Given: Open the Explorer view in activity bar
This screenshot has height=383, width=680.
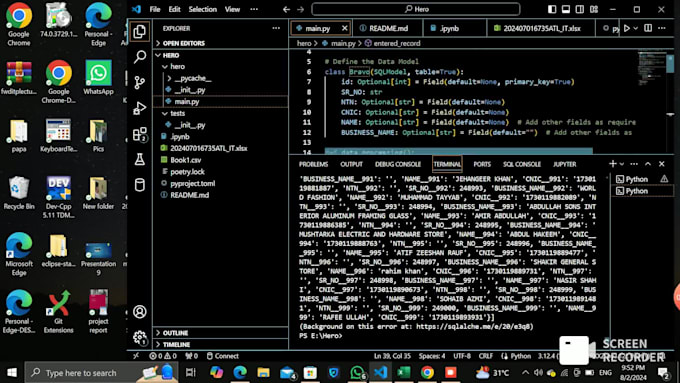Looking at the screenshot, I should pyautogui.click(x=140, y=32).
